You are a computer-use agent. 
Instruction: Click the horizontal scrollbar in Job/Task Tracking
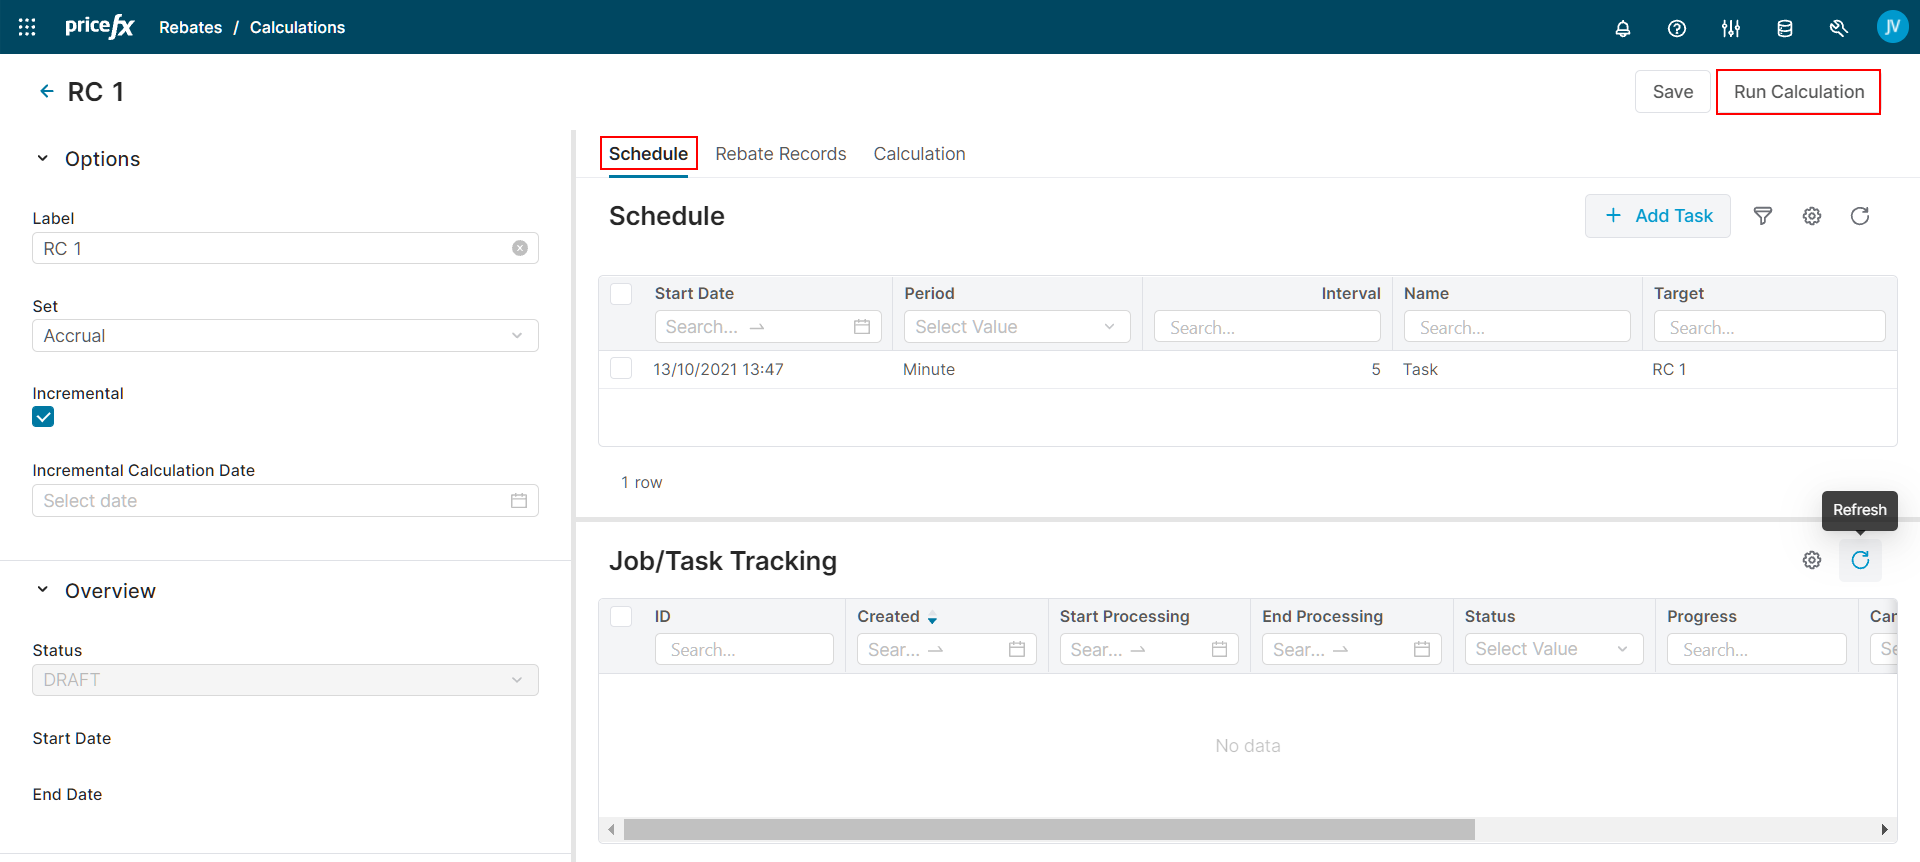tap(1048, 829)
